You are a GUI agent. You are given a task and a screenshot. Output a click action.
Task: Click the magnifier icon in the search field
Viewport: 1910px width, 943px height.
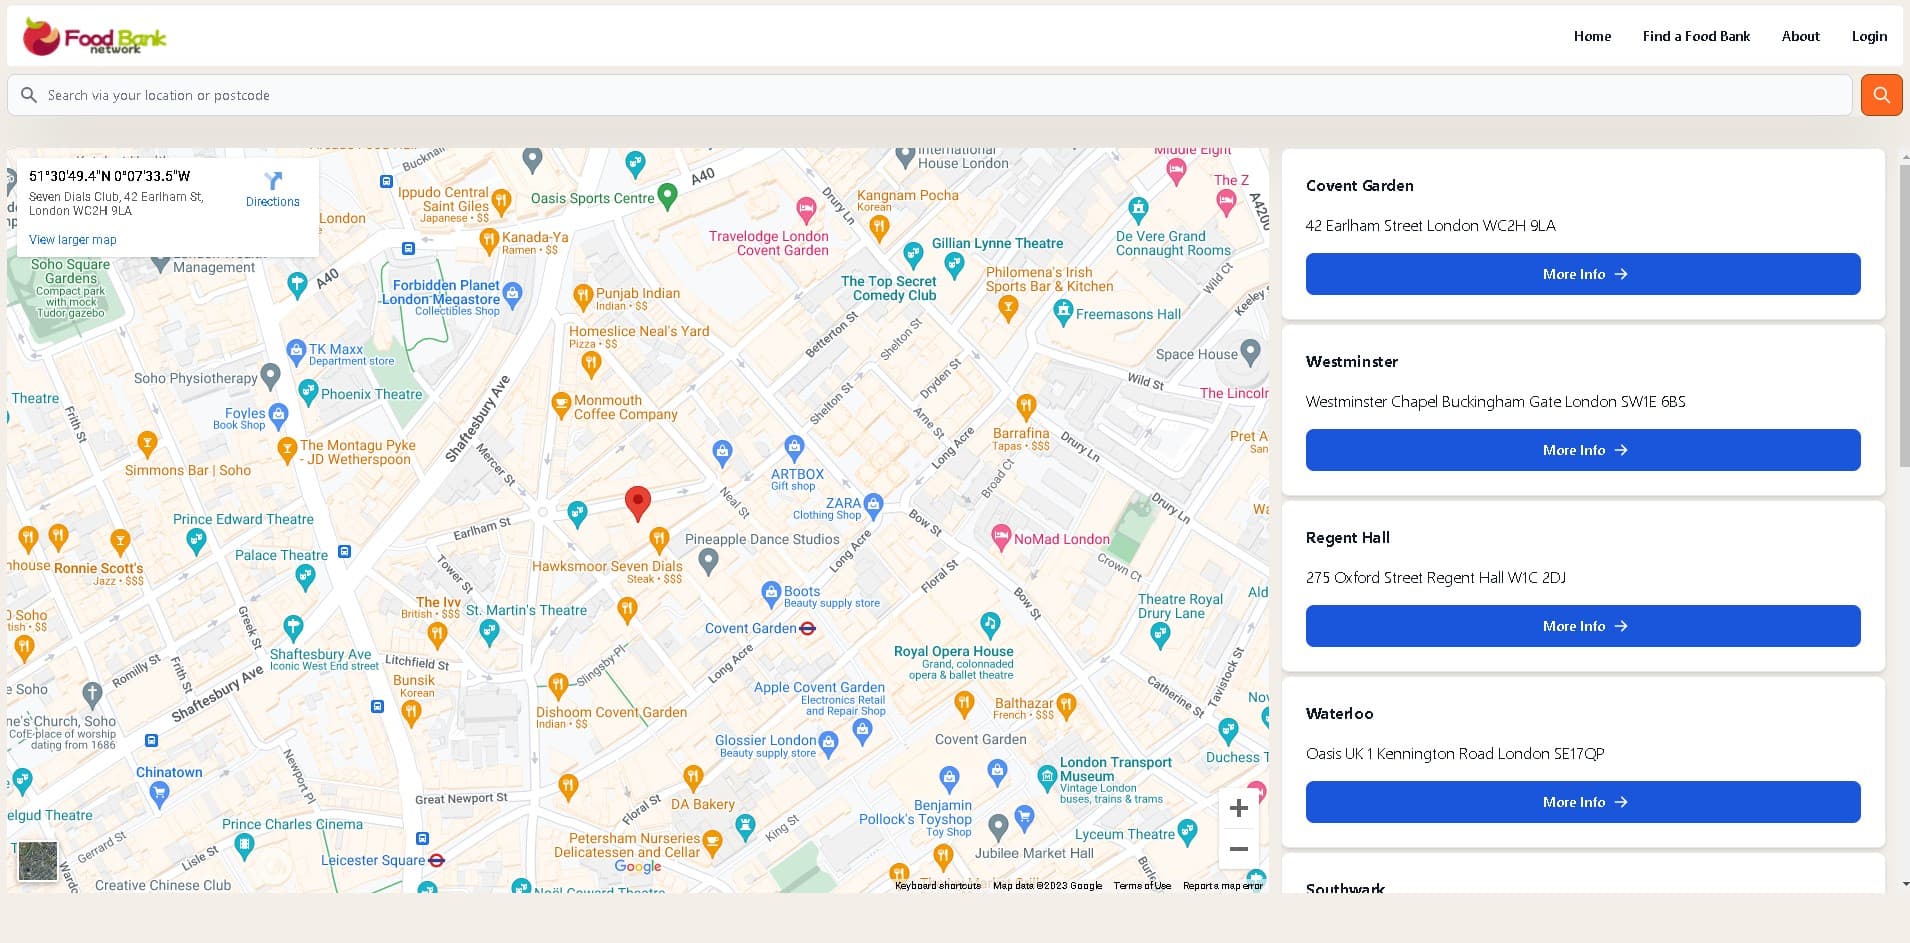coord(29,95)
